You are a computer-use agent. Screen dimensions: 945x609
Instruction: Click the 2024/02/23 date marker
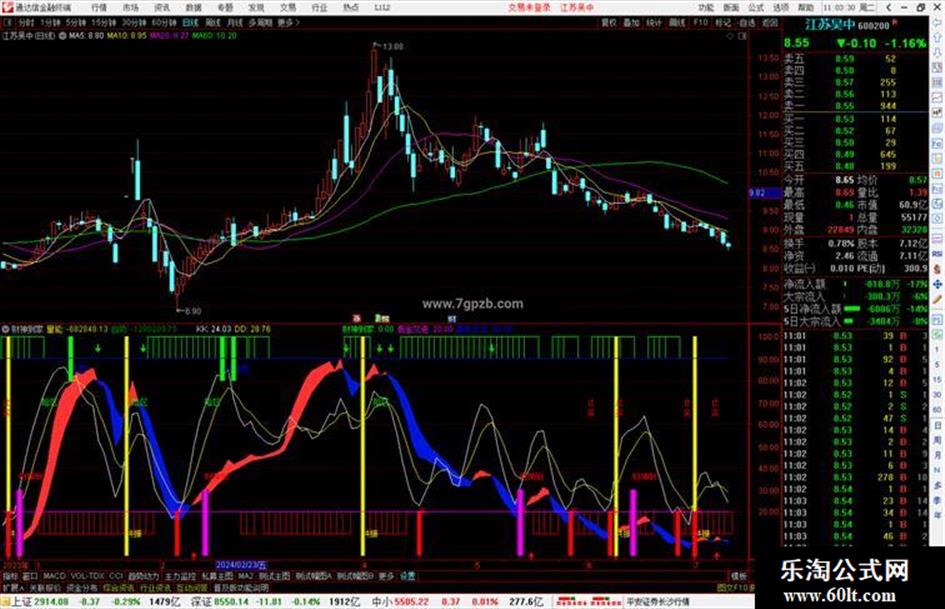coord(241,565)
